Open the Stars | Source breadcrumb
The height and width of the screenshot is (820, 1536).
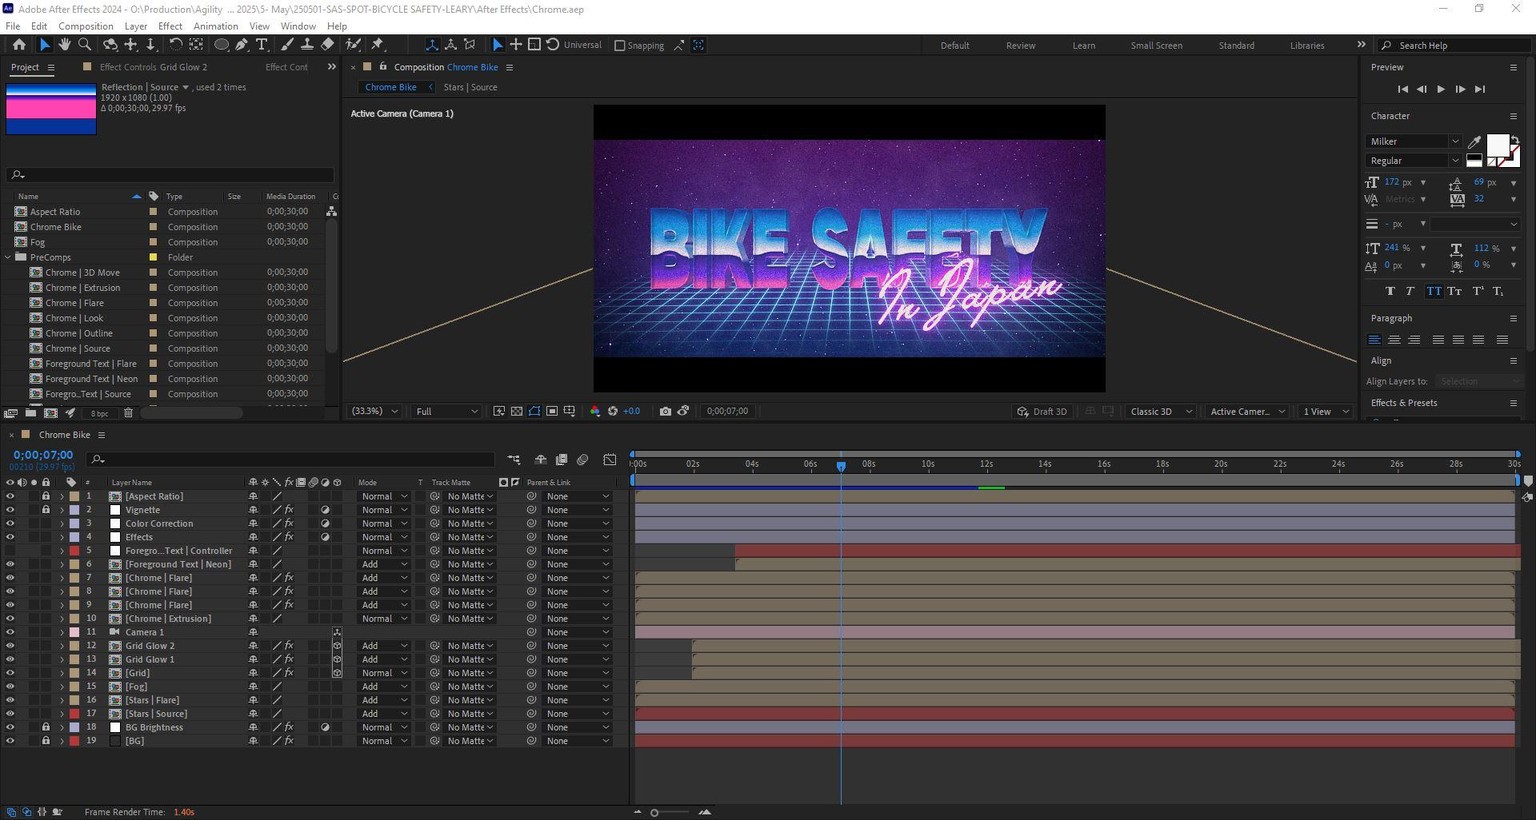470,87
